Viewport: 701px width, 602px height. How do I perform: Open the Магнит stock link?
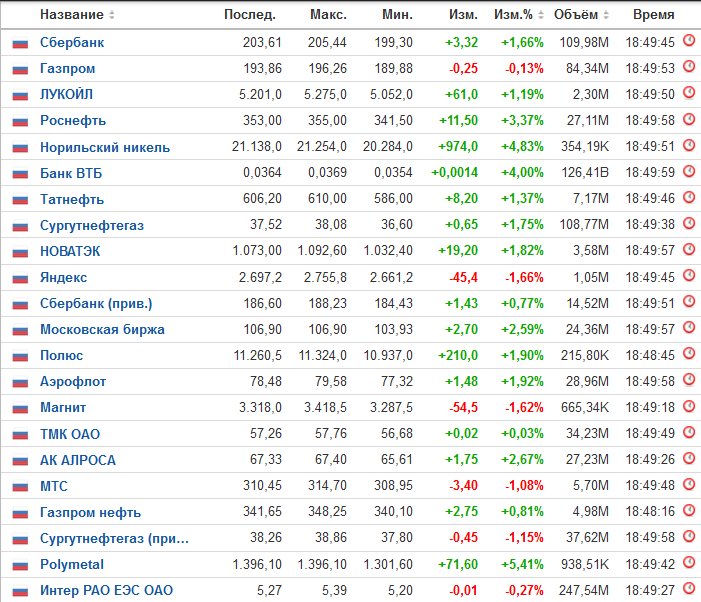[63, 408]
